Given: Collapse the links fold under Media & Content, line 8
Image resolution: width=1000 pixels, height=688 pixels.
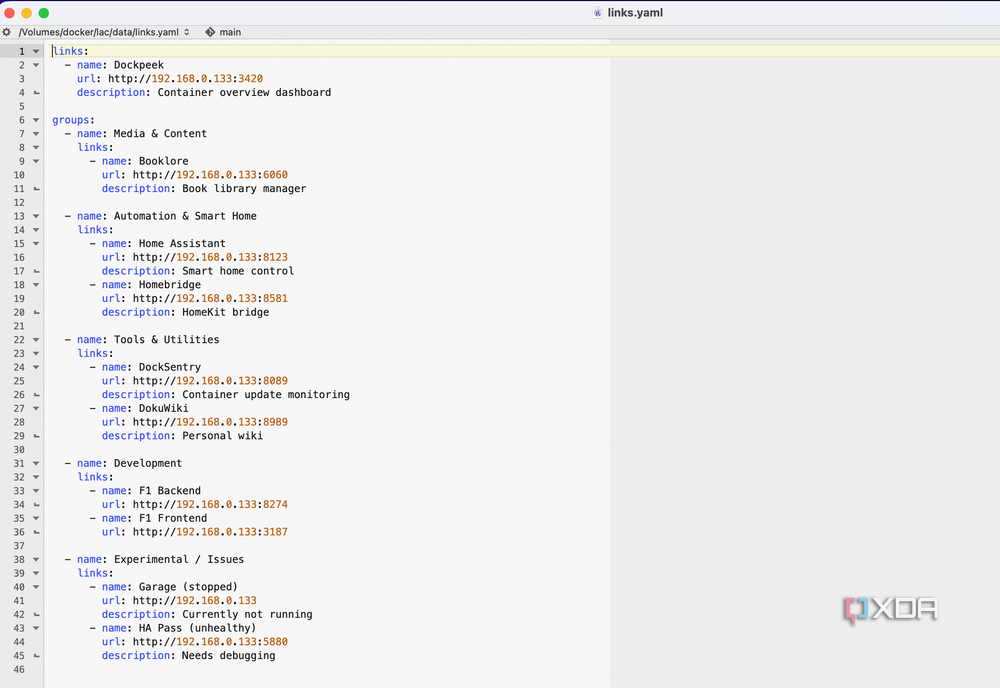Looking at the screenshot, I should (36, 147).
